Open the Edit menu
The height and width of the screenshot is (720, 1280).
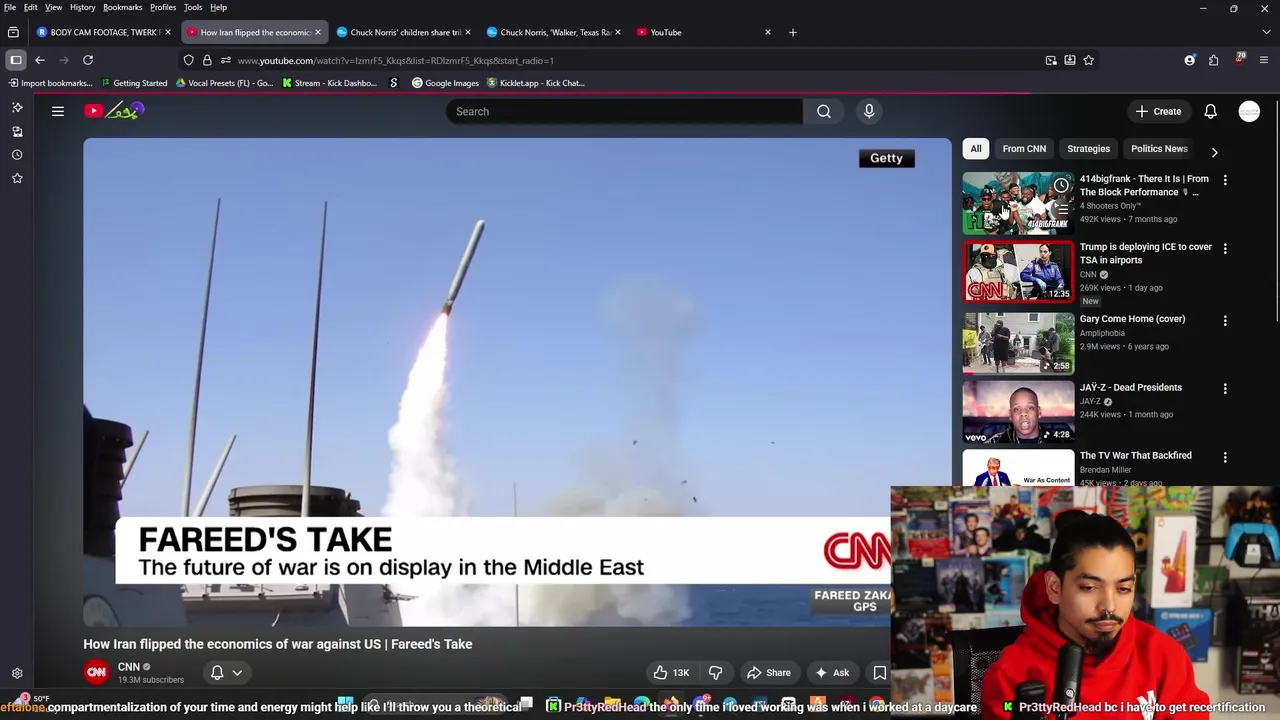[31, 7]
